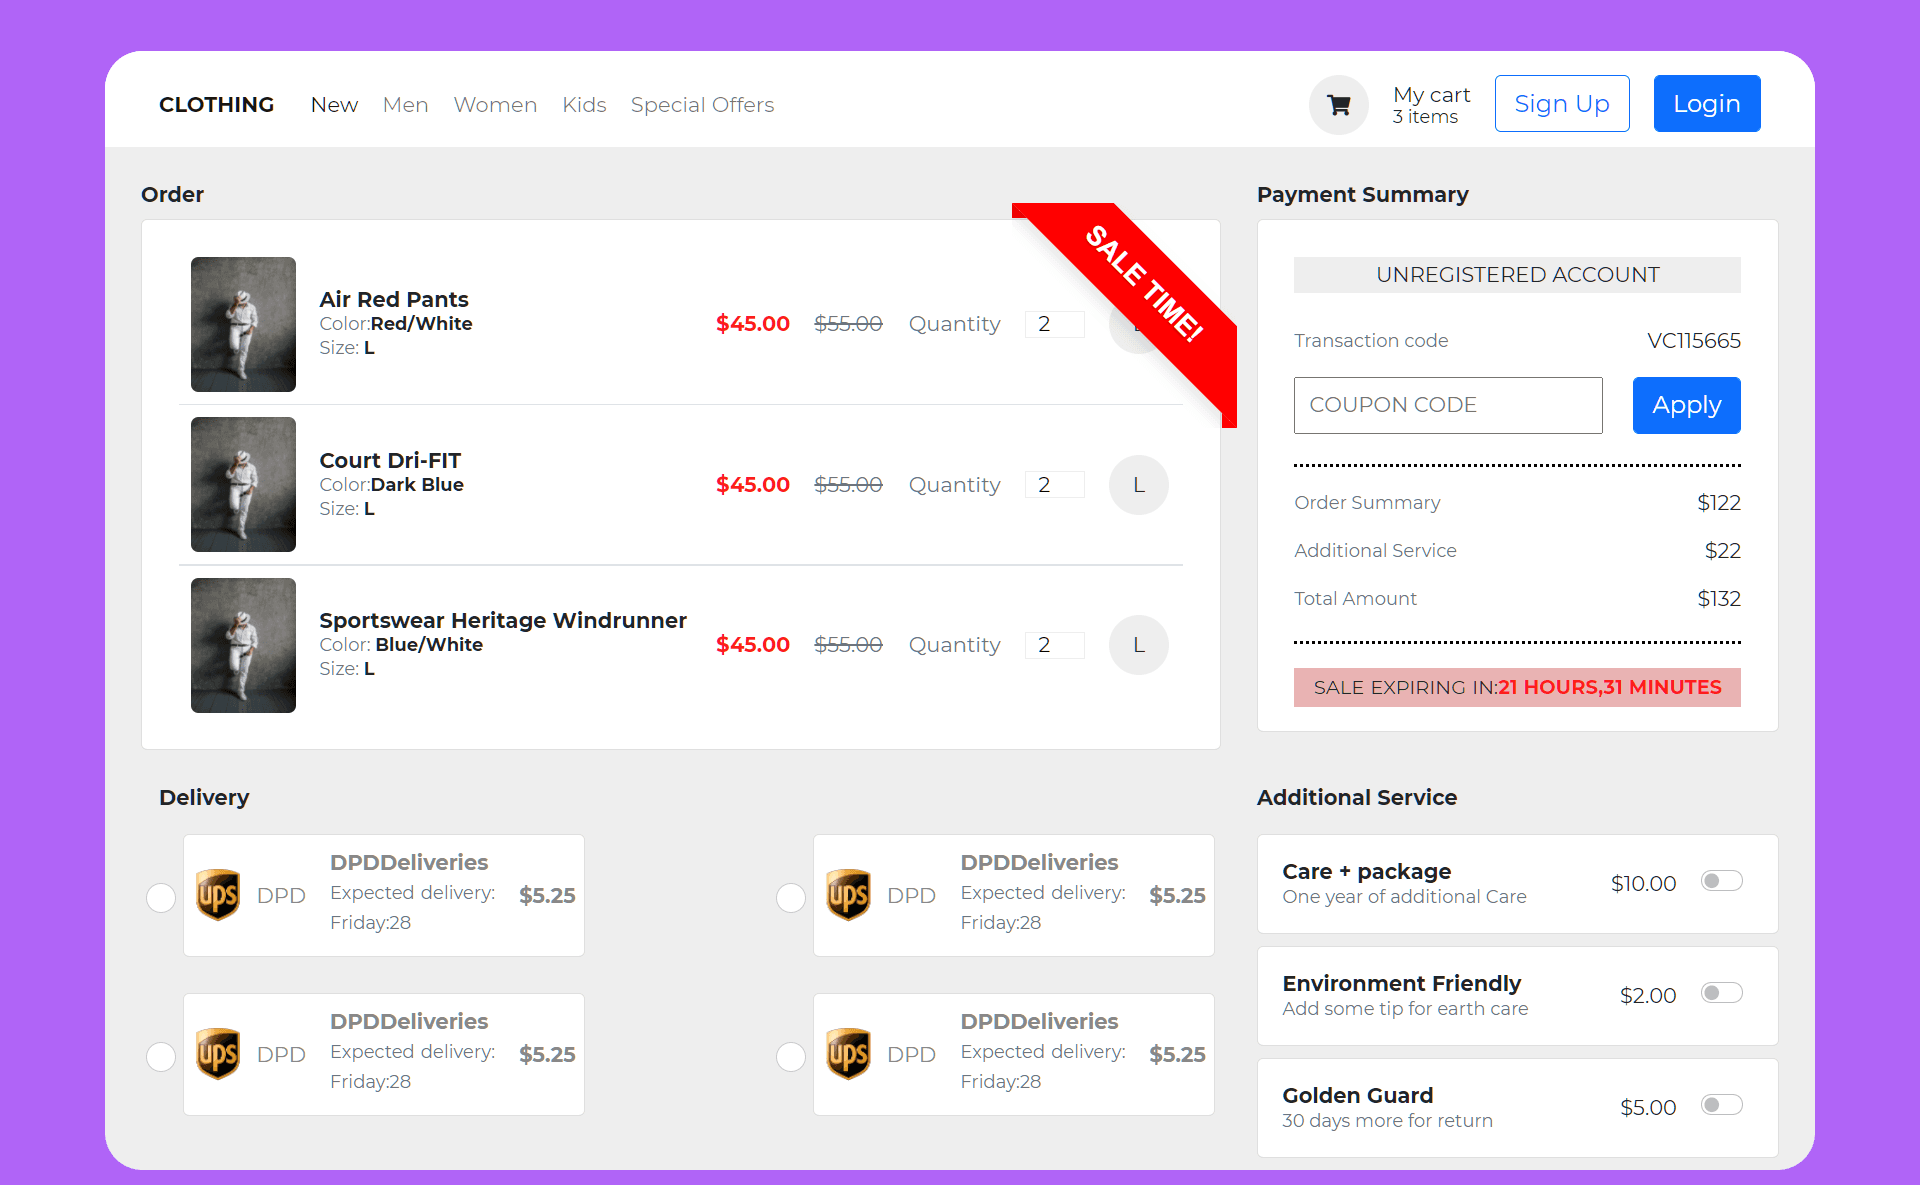The width and height of the screenshot is (1920, 1185).
Task: Click the Sportswear Heritage Windrunner thumbnail
Action: (243, 645)
